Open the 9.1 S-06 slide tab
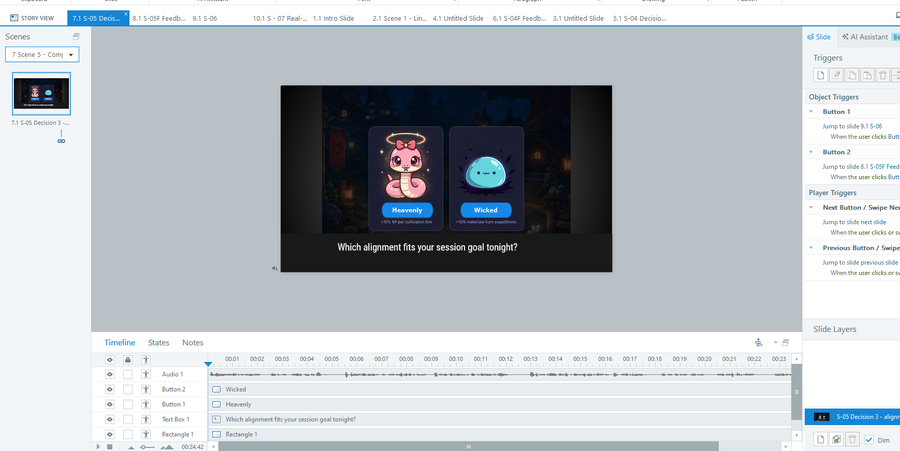 (204, 18)
